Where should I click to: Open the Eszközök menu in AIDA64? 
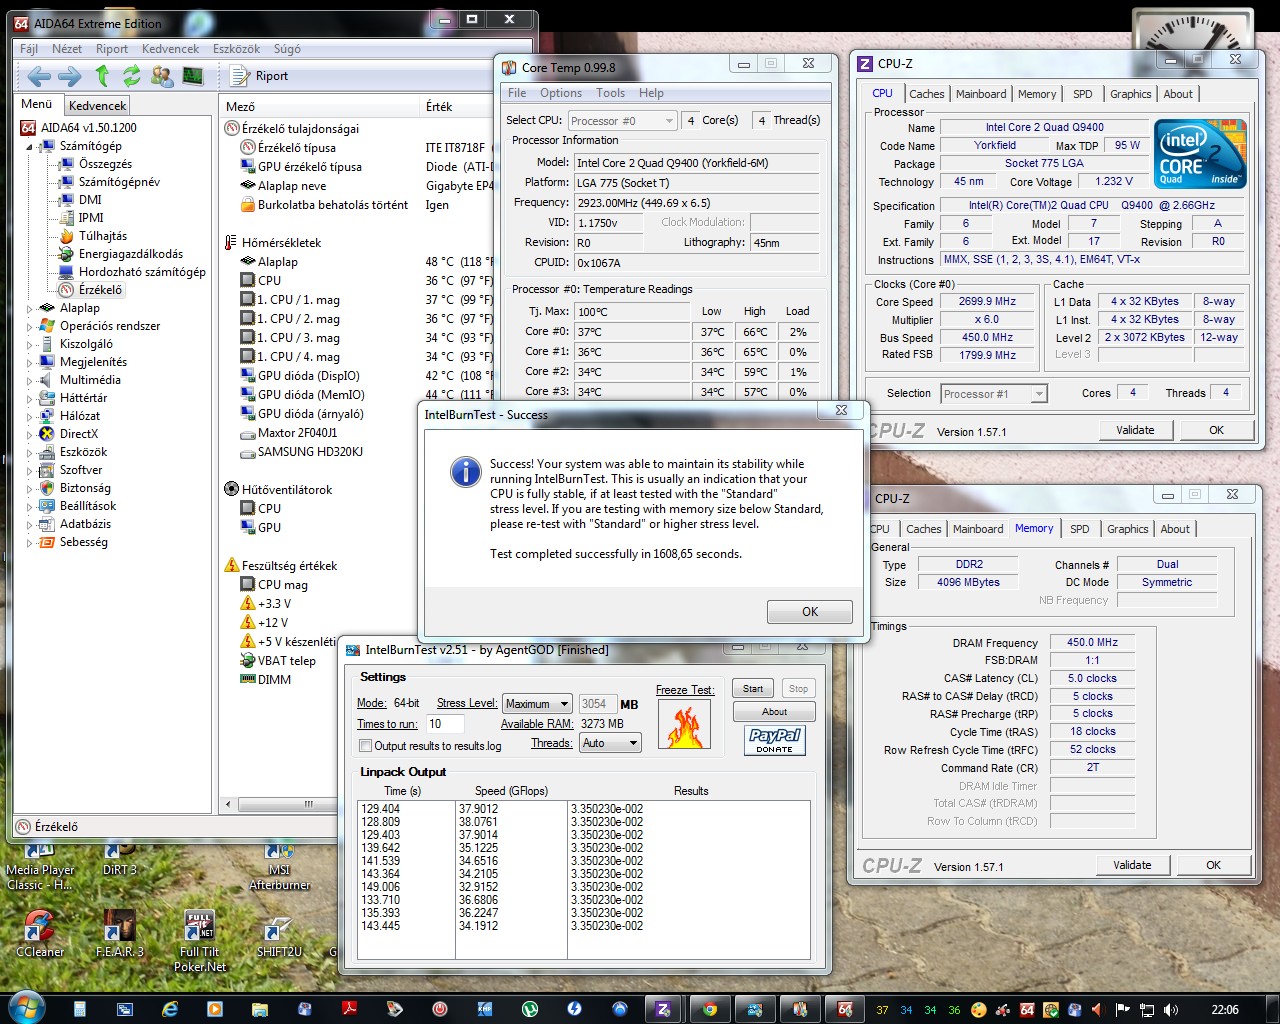pyautogui.click(x=236, y=49)
